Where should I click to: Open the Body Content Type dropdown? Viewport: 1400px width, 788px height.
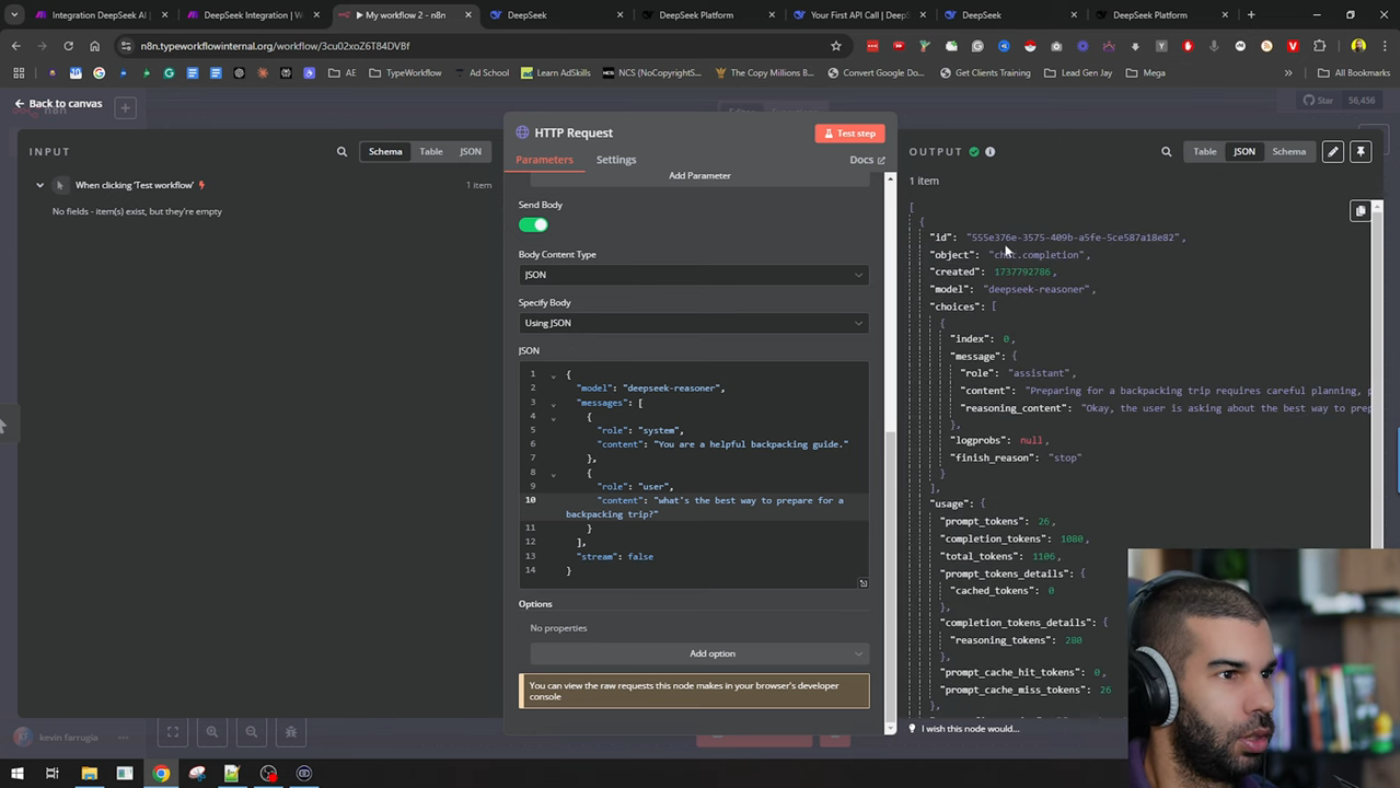coord(693,275)
